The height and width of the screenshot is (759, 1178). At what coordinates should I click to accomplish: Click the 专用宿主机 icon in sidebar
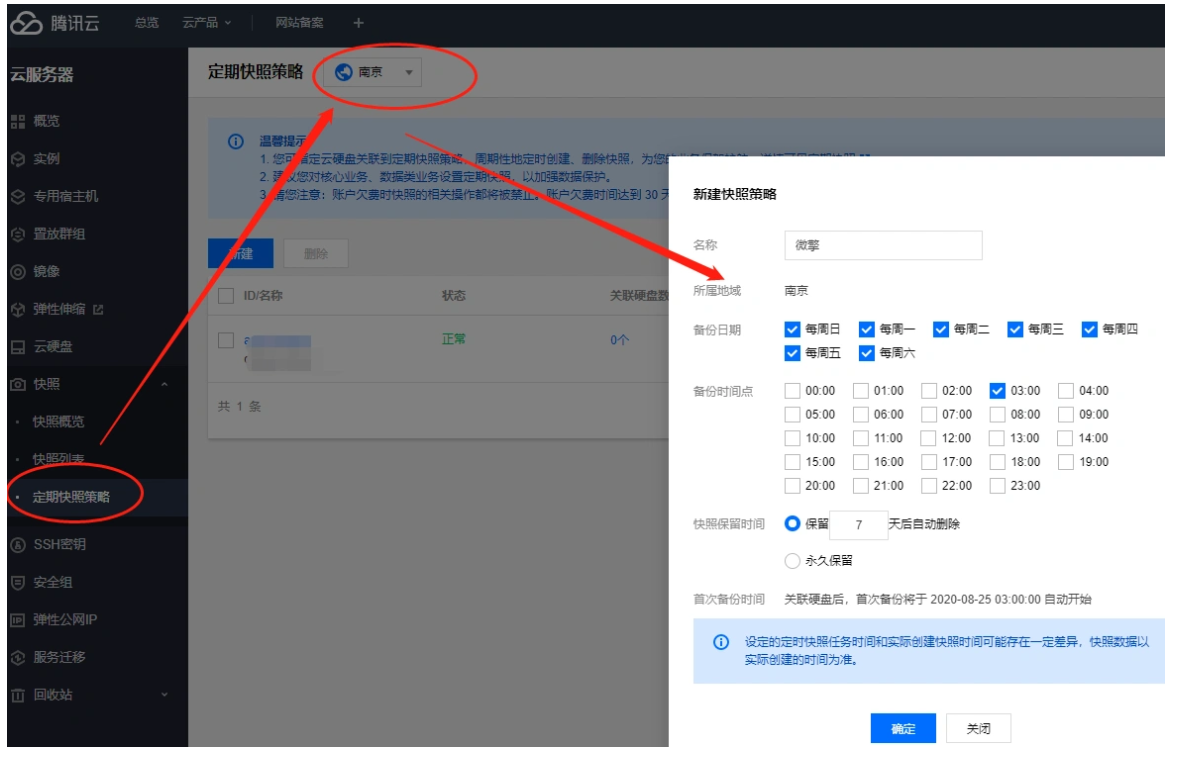pos(18,197)
